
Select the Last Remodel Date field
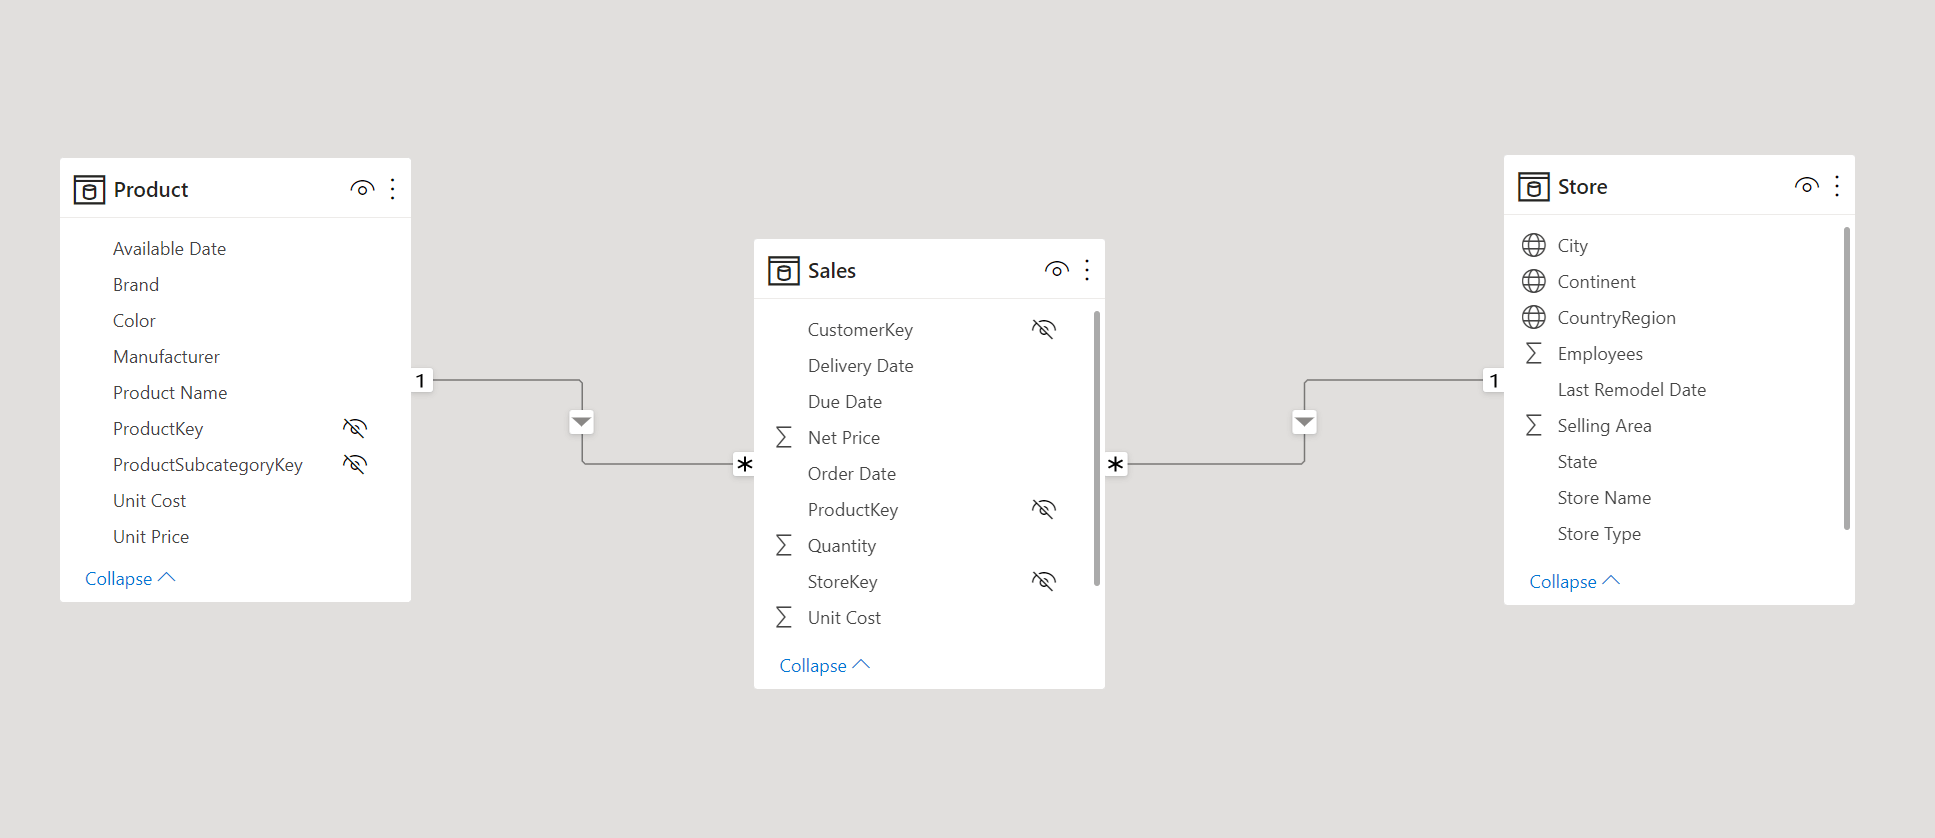pyautogui.click(x=1631, y=390)
